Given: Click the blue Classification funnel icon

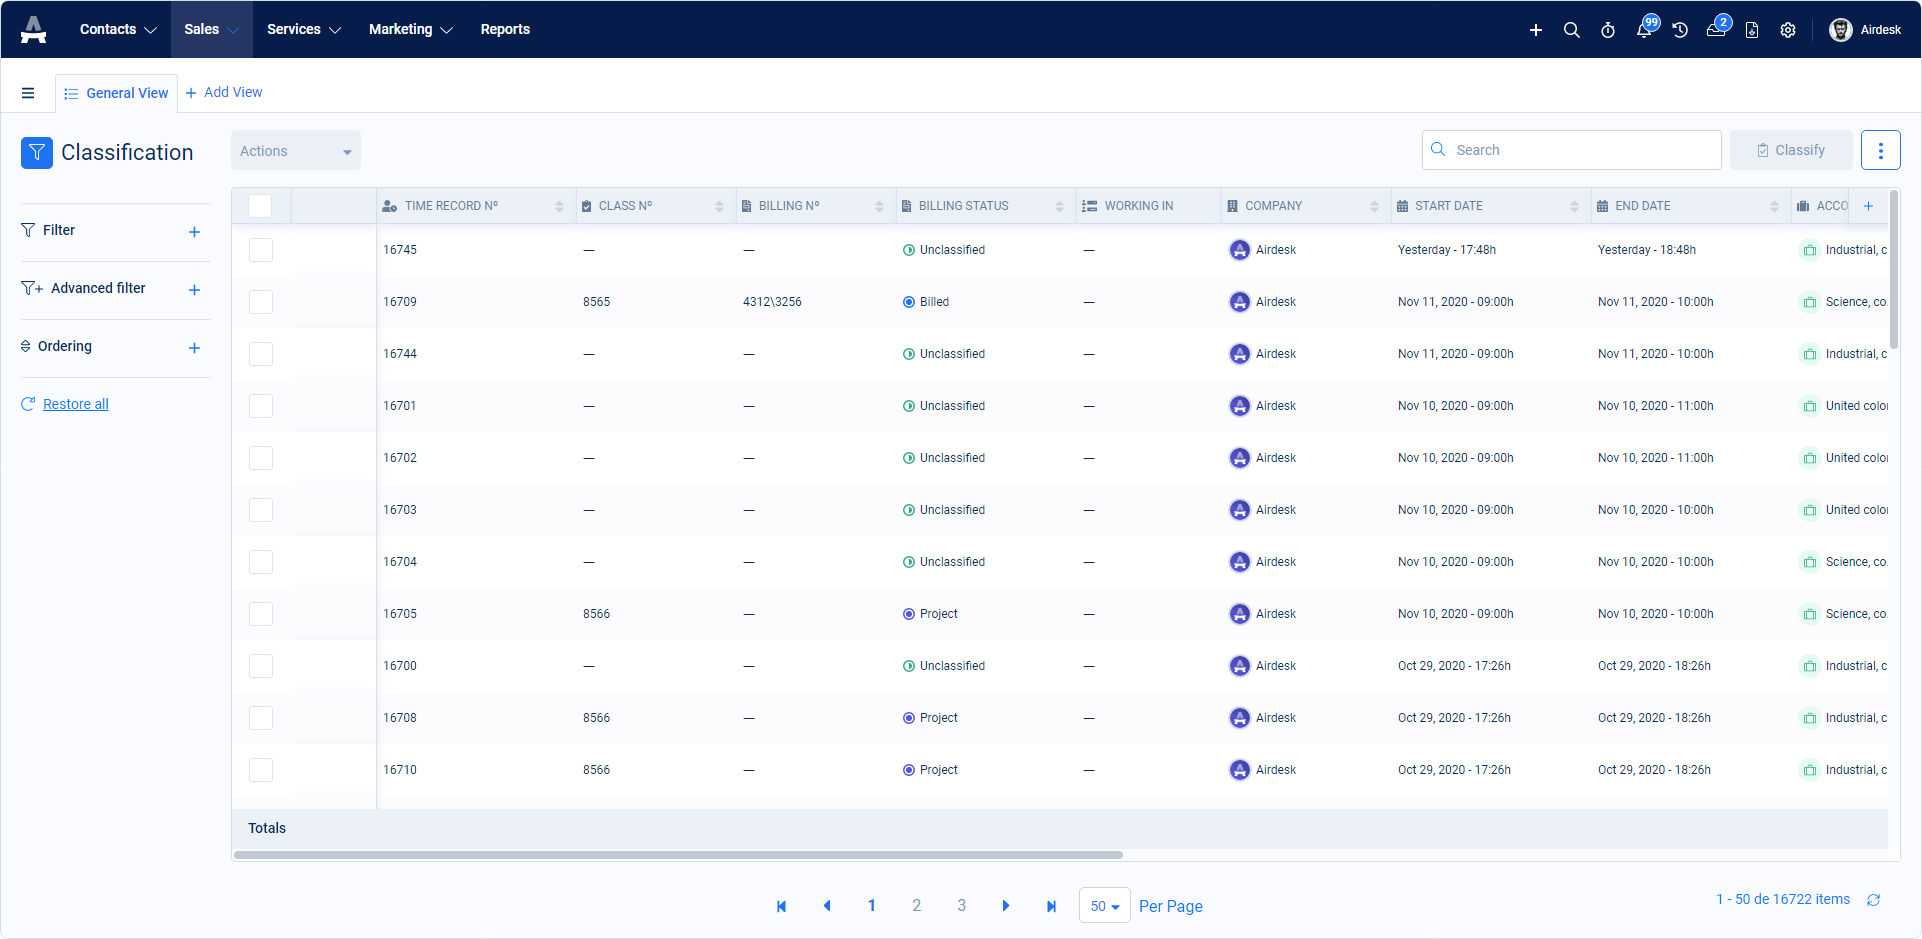Looking at the screenshot, I should (x=37, y=152).
